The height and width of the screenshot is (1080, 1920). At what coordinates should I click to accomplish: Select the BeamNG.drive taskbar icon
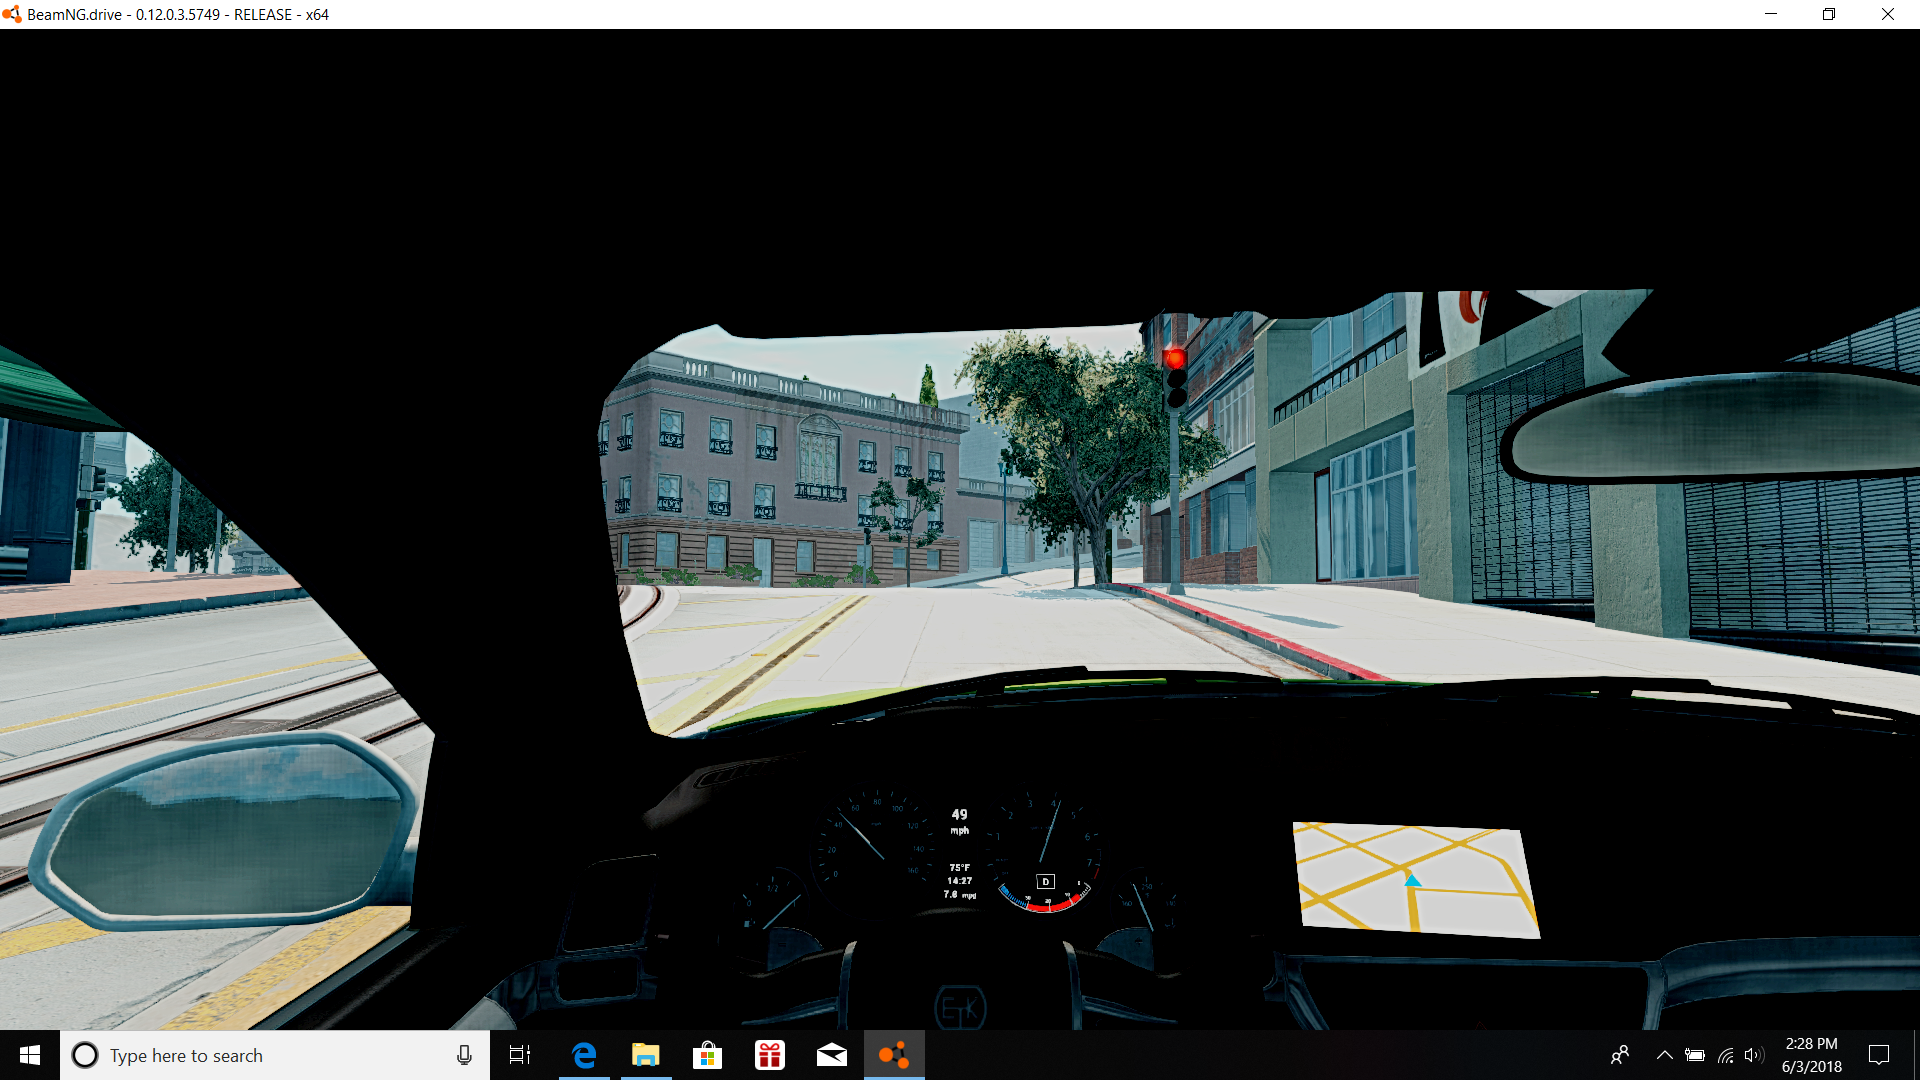pyautogui.click(x=894, y=1055)
